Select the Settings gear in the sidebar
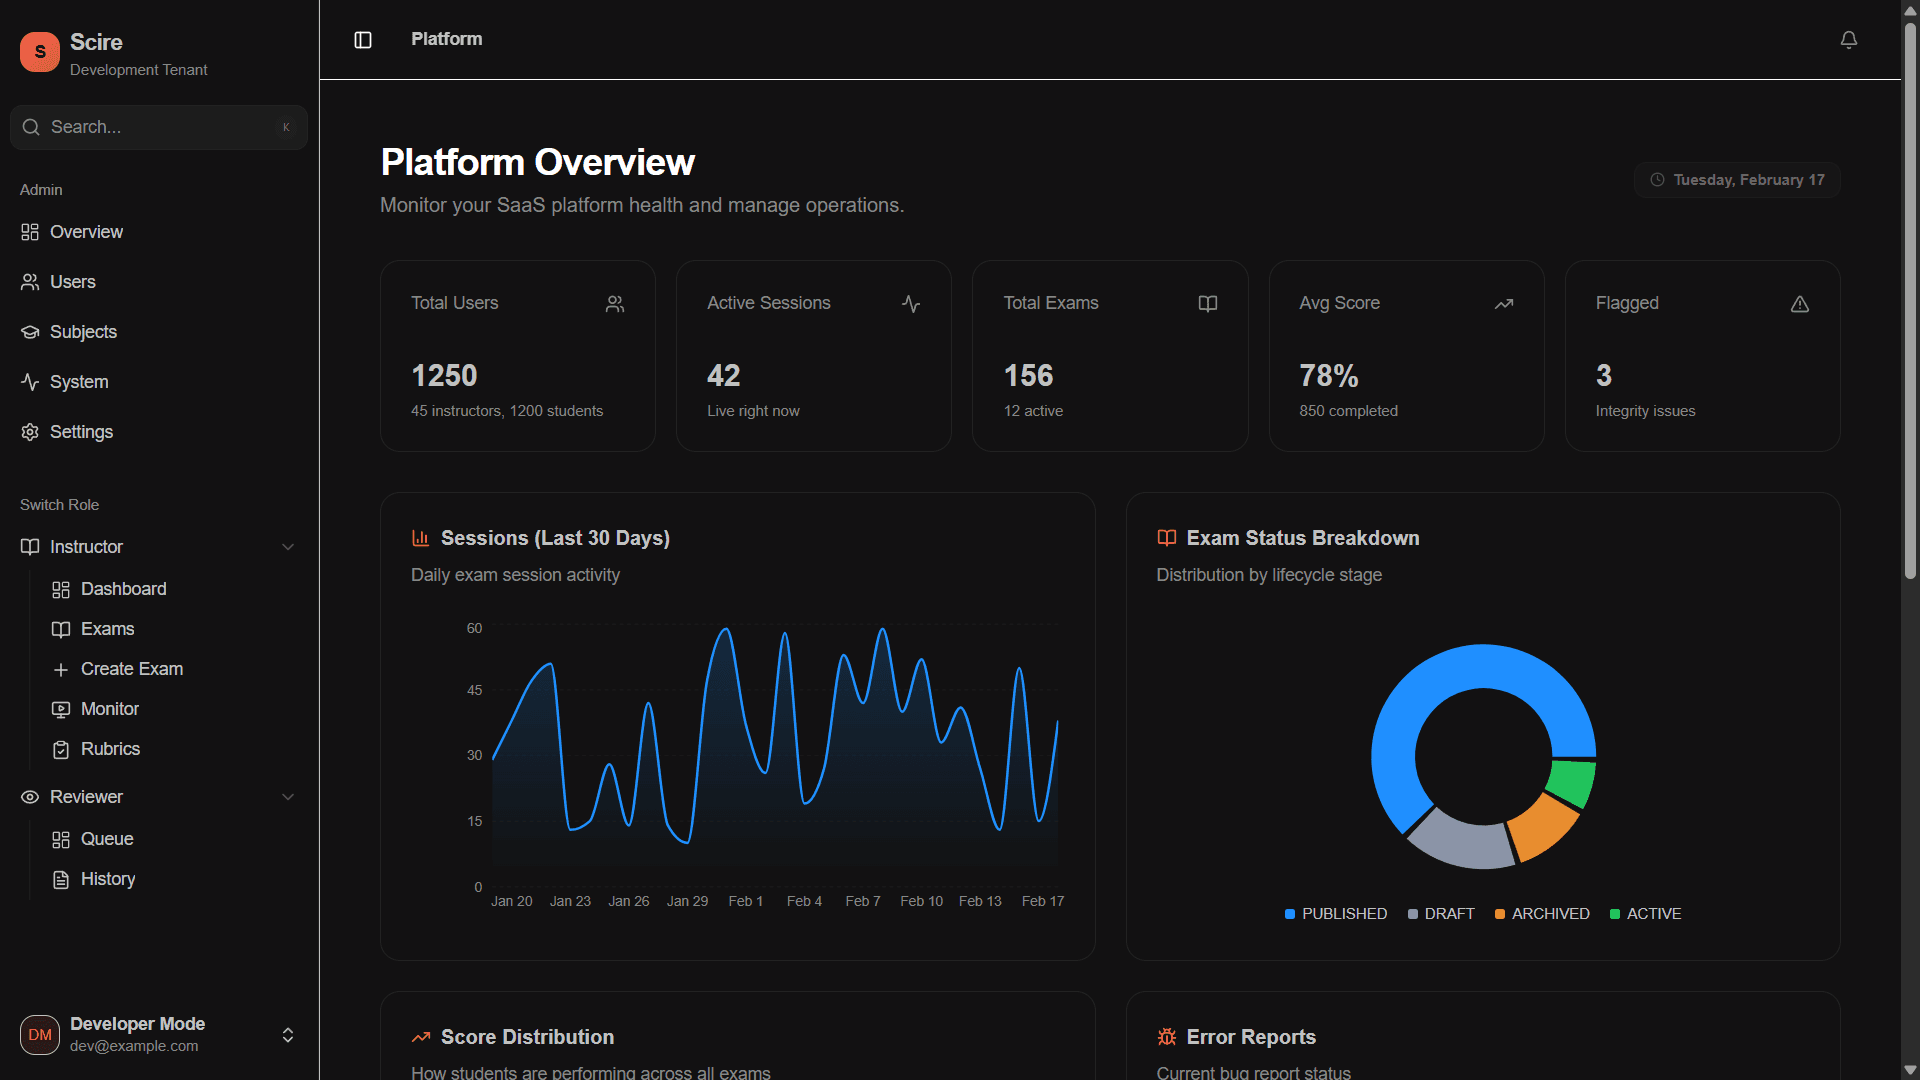The width and height of the screenshot is (1920, 1080). (x=30, y=431)
